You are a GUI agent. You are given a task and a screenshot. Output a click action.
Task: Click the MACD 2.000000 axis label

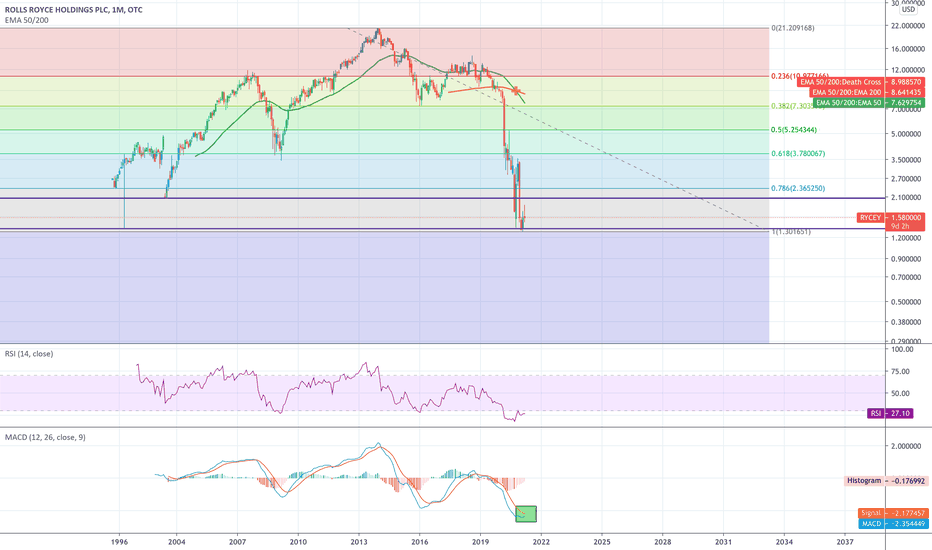(906, 446)
